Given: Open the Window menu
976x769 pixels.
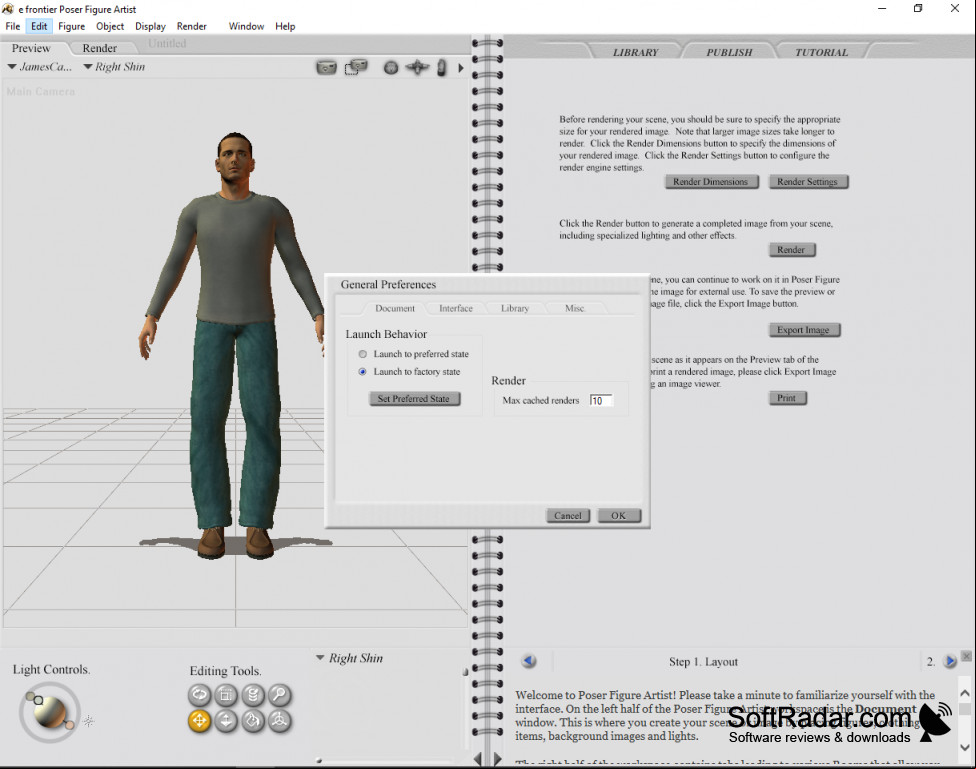Looking at the screenshot, I should pyautogui.click(x=246, y=26).
